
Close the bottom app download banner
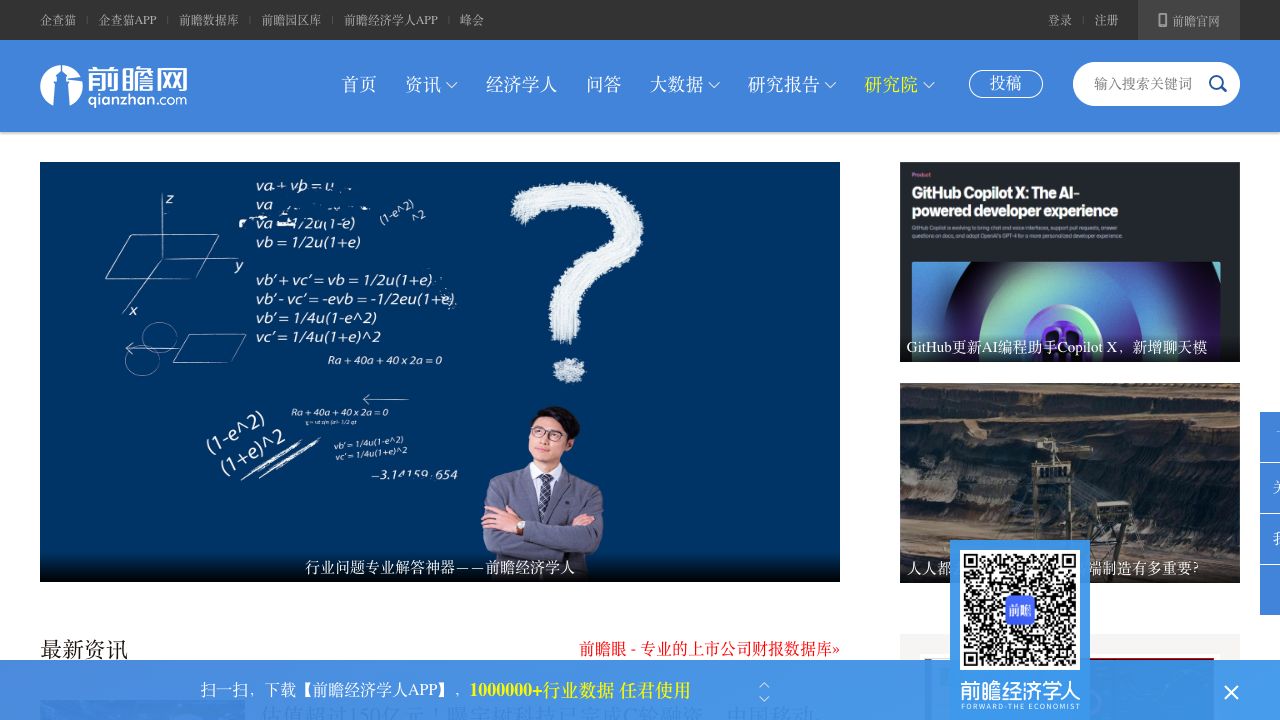coord(1231,692)
